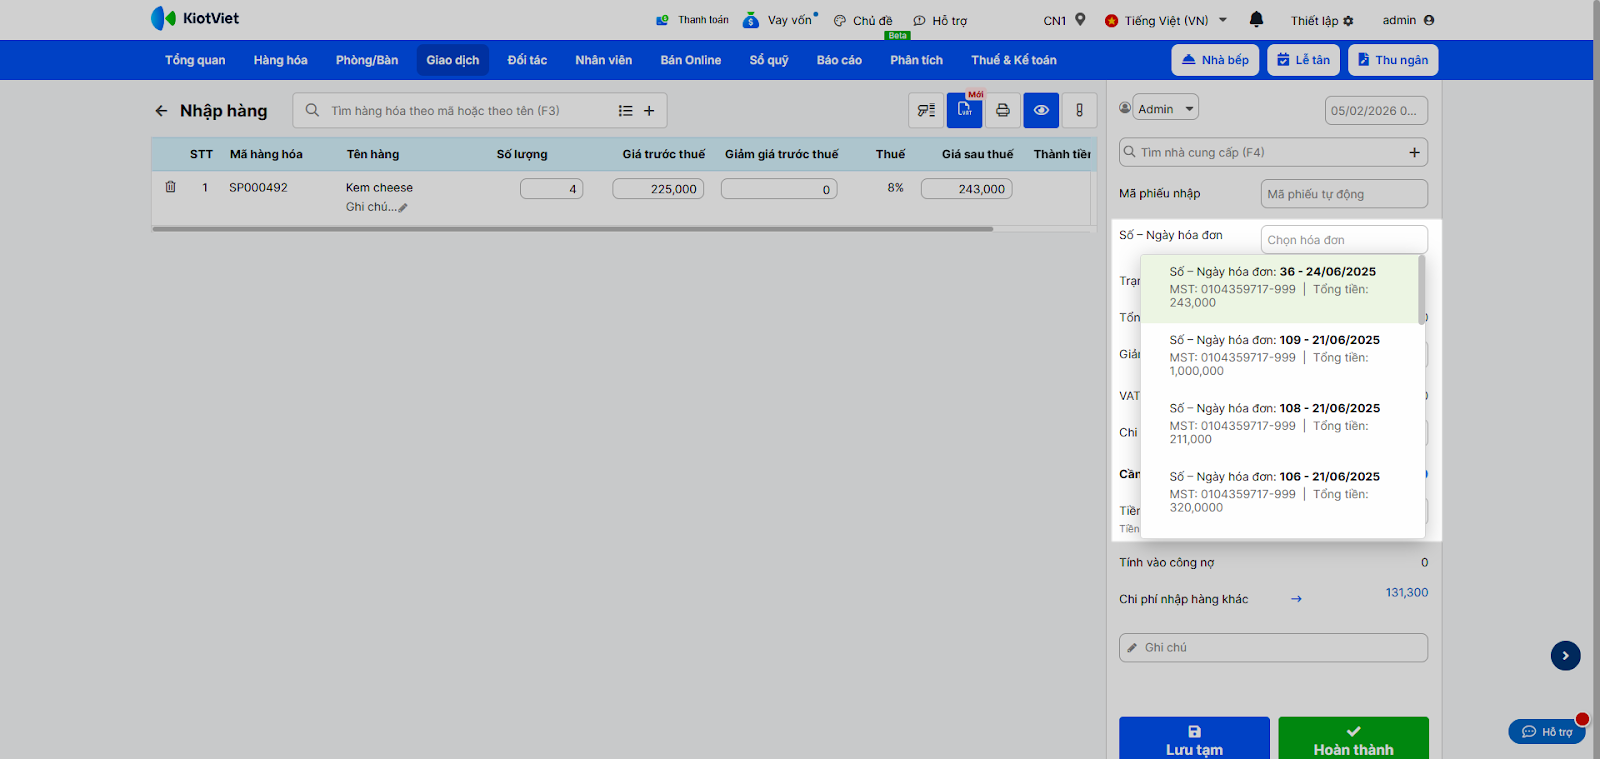Image resolution: width=1600 pixels, height=759 pixels.
Task: Open the Hỗ trợ link in top bar
Action: tap(940, 20)
